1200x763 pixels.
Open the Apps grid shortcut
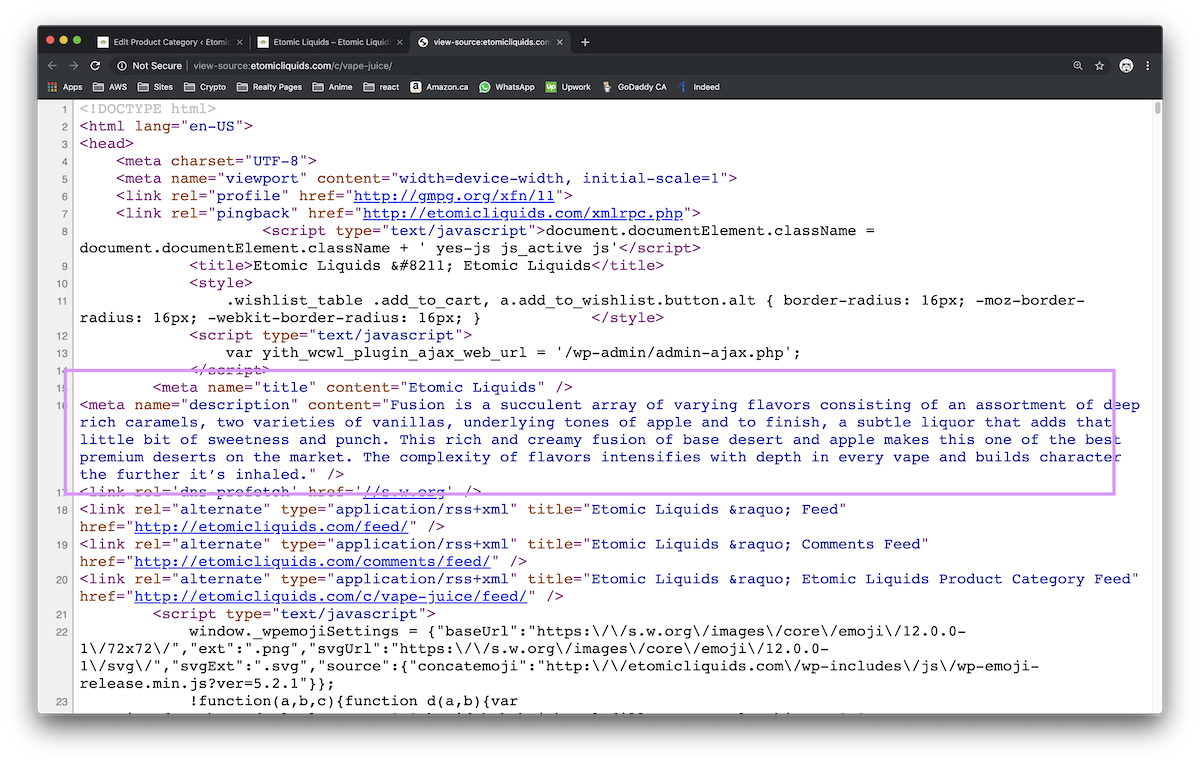[x=65, y=87]
